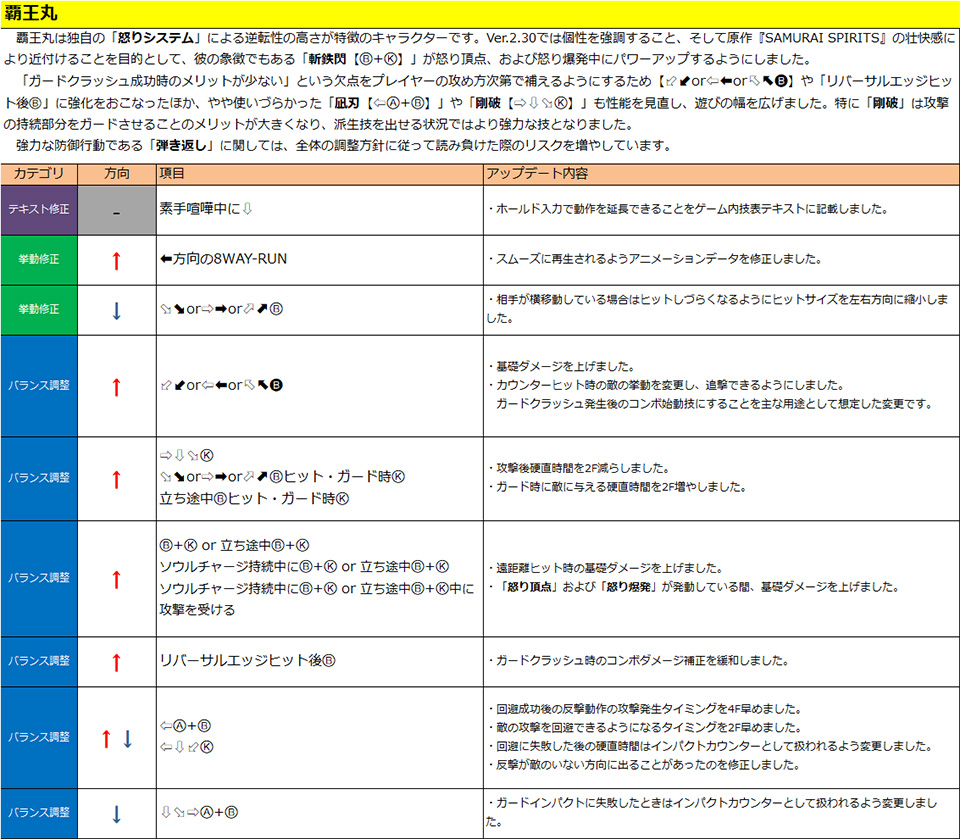Select the カテゴリ column header

click(x=39, y=173)
